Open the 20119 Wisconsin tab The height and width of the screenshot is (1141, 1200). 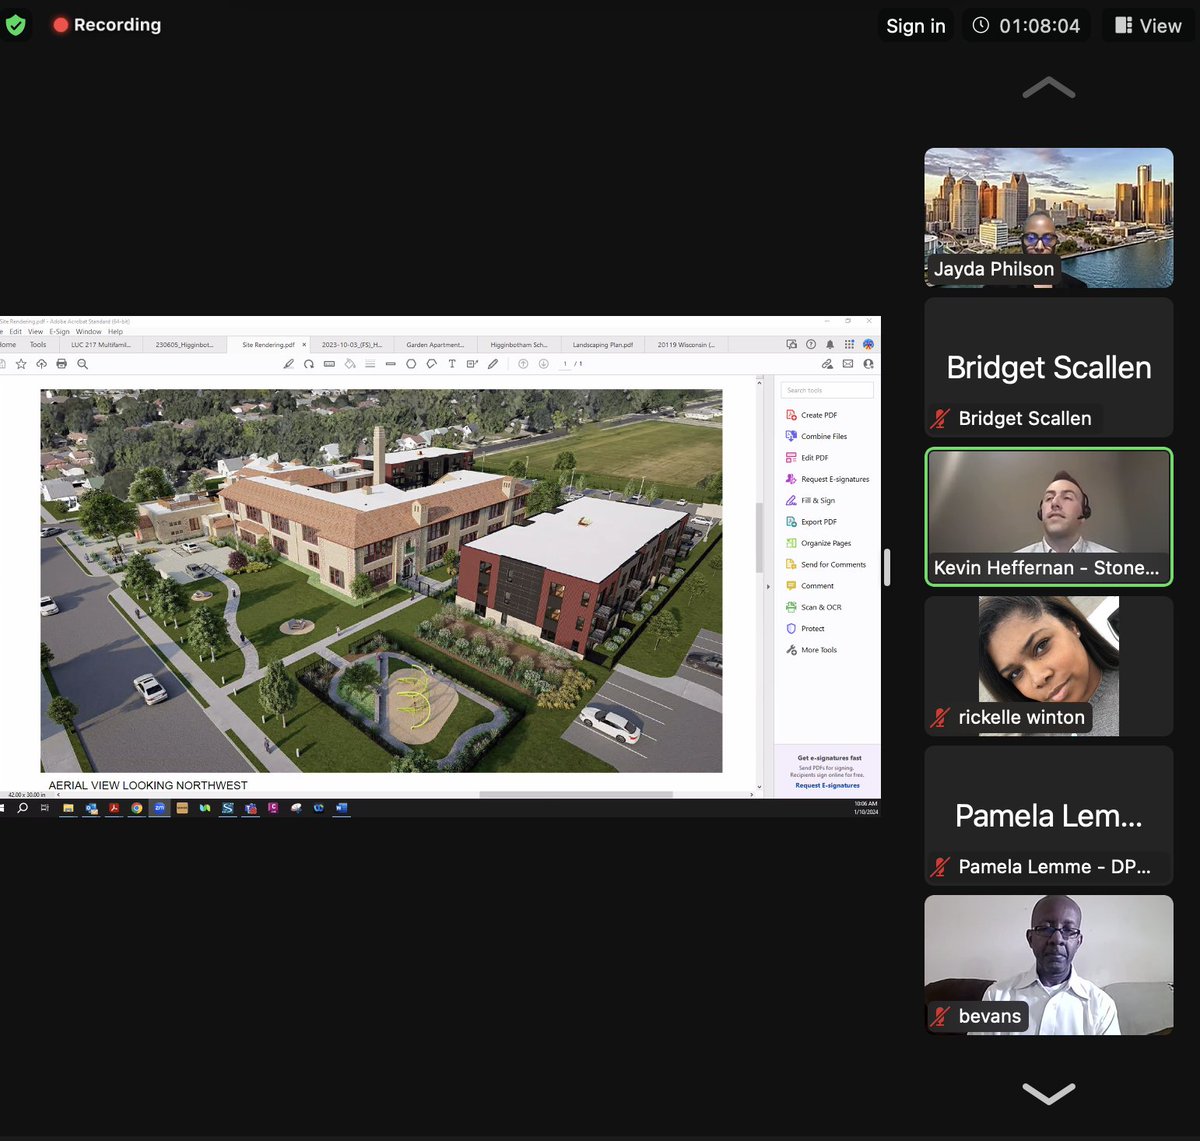coord(686,345)
